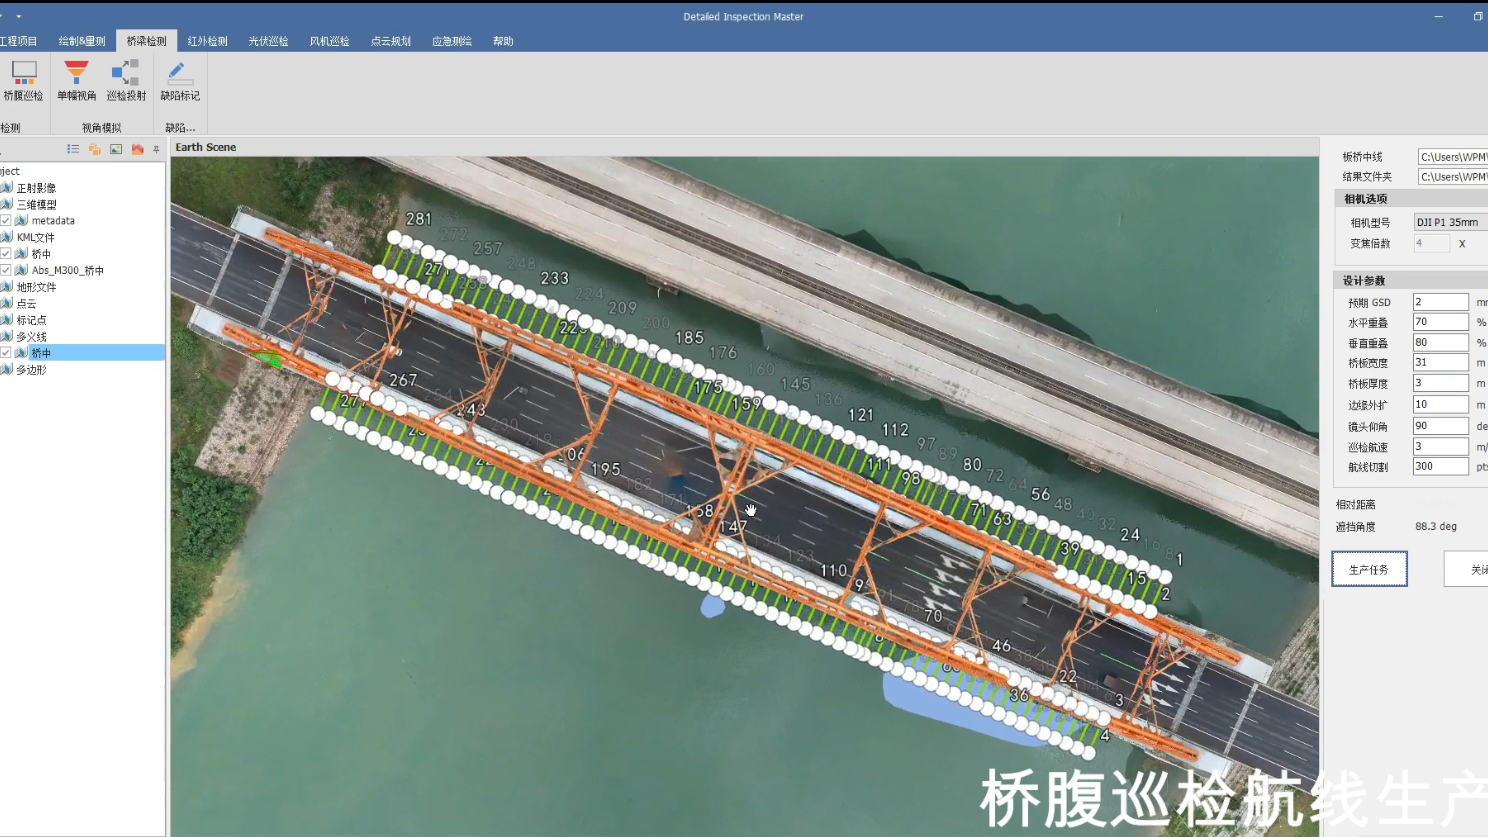This screenshot has height=837, width=1488.
Task: Pin the layer panel with pushpin icon
Action: (156, 149)
